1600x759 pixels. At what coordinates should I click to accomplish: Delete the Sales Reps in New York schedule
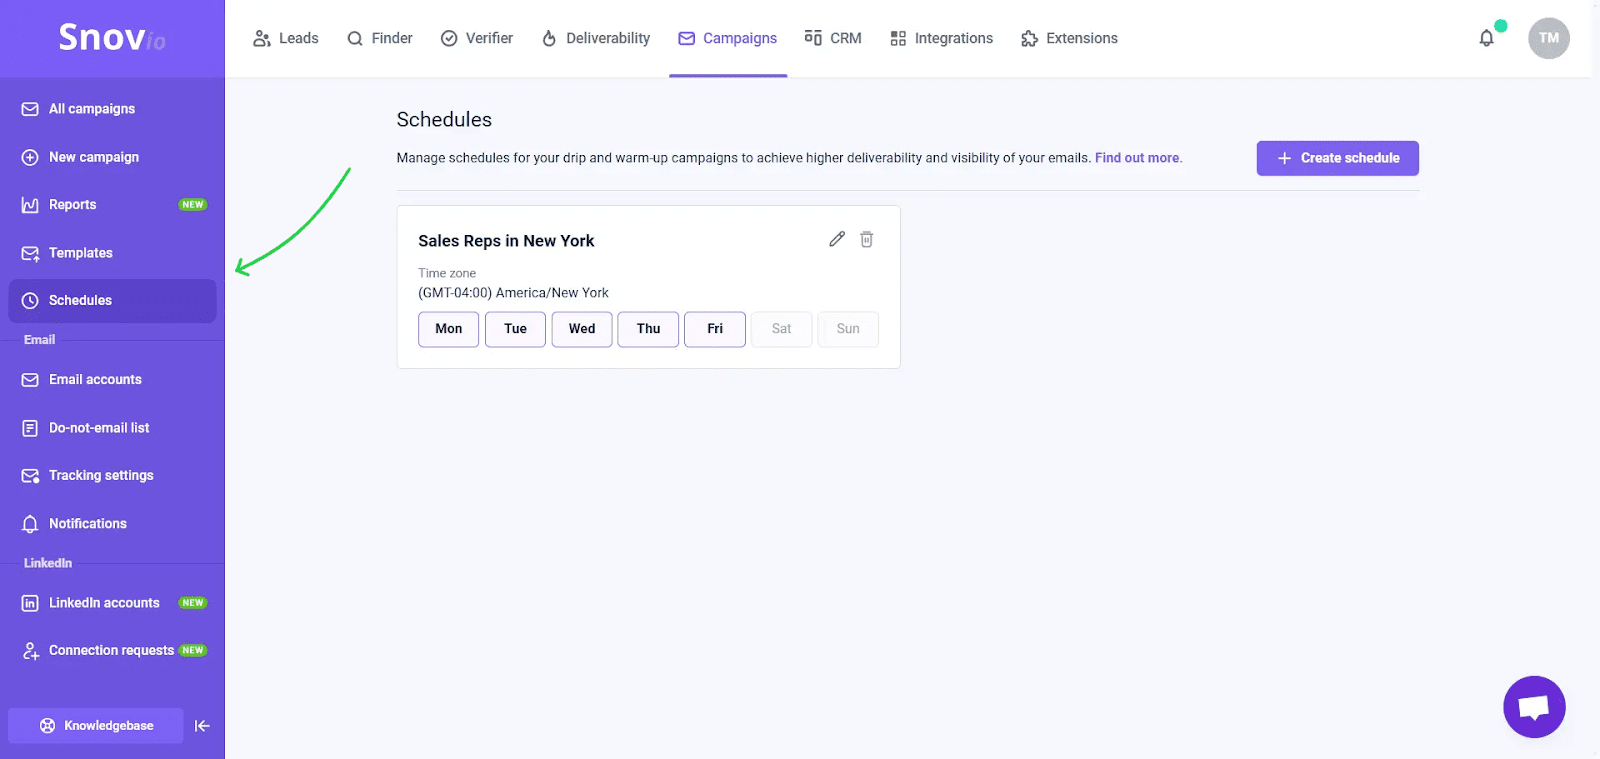point(867,239)
